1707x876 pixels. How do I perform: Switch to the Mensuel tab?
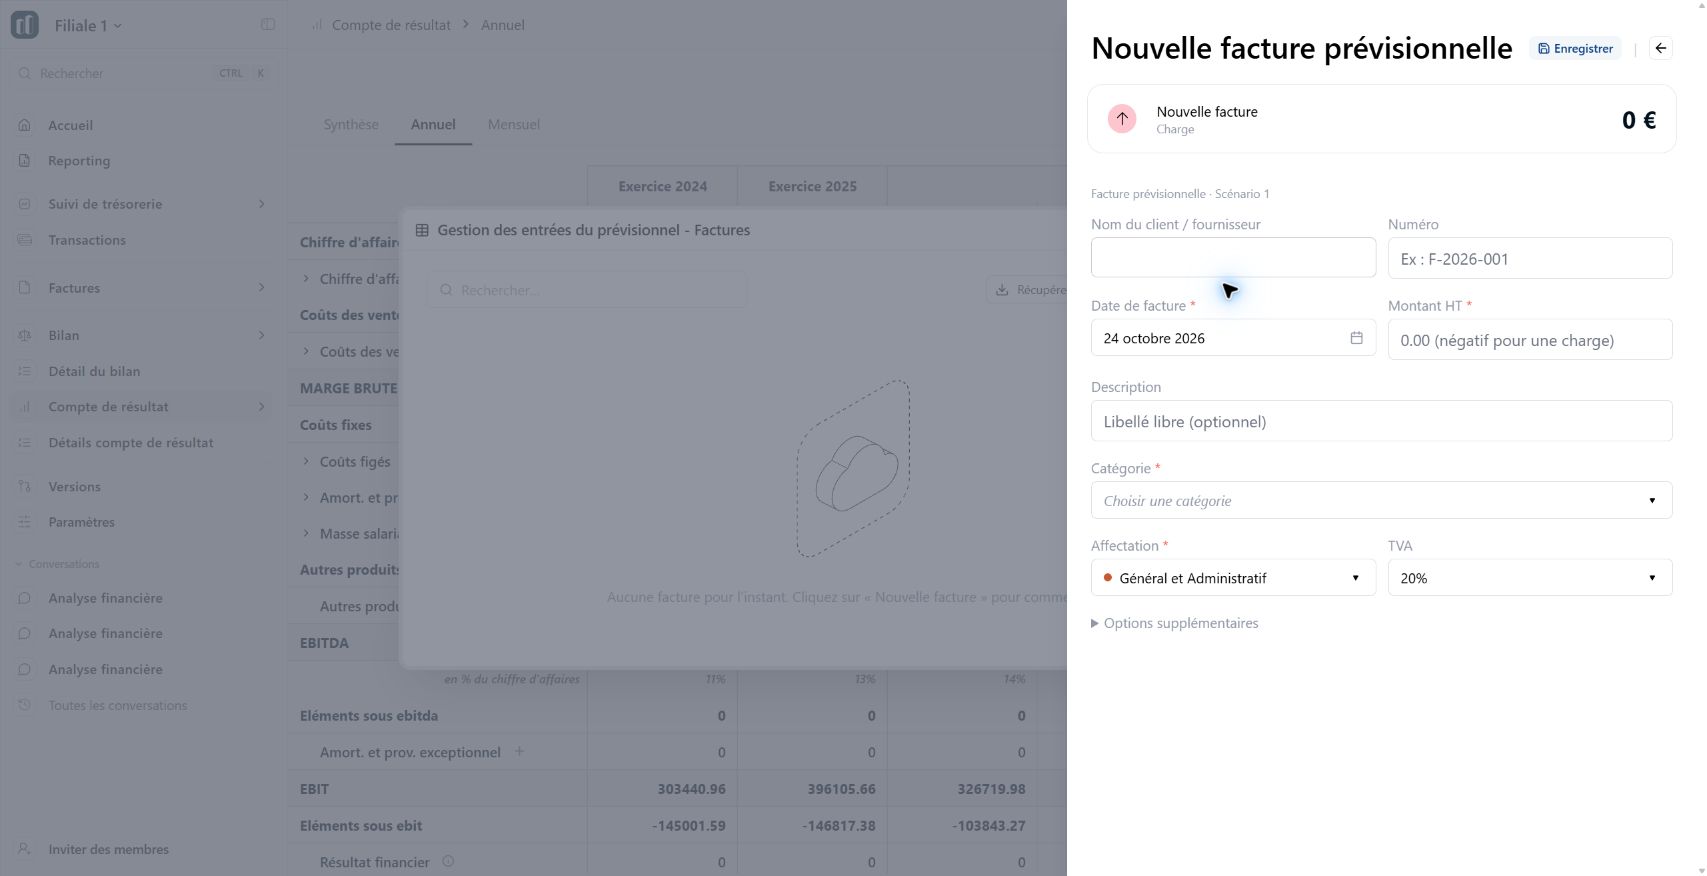514,124
